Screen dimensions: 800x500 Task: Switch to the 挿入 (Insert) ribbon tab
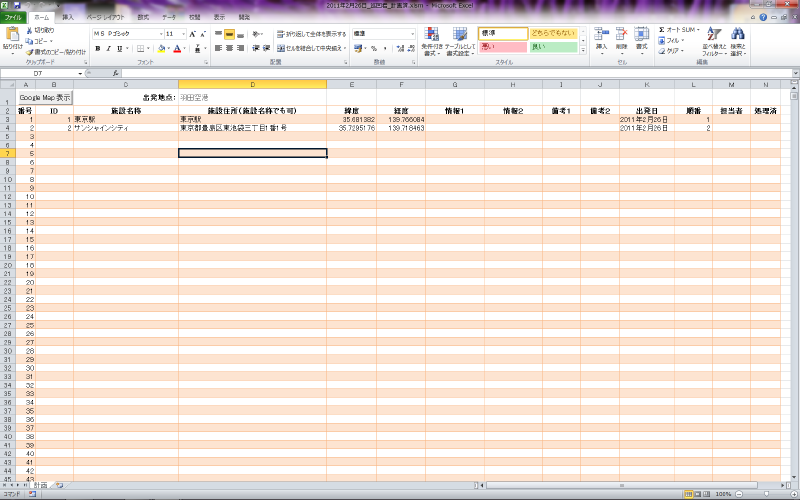pos(68,17)
